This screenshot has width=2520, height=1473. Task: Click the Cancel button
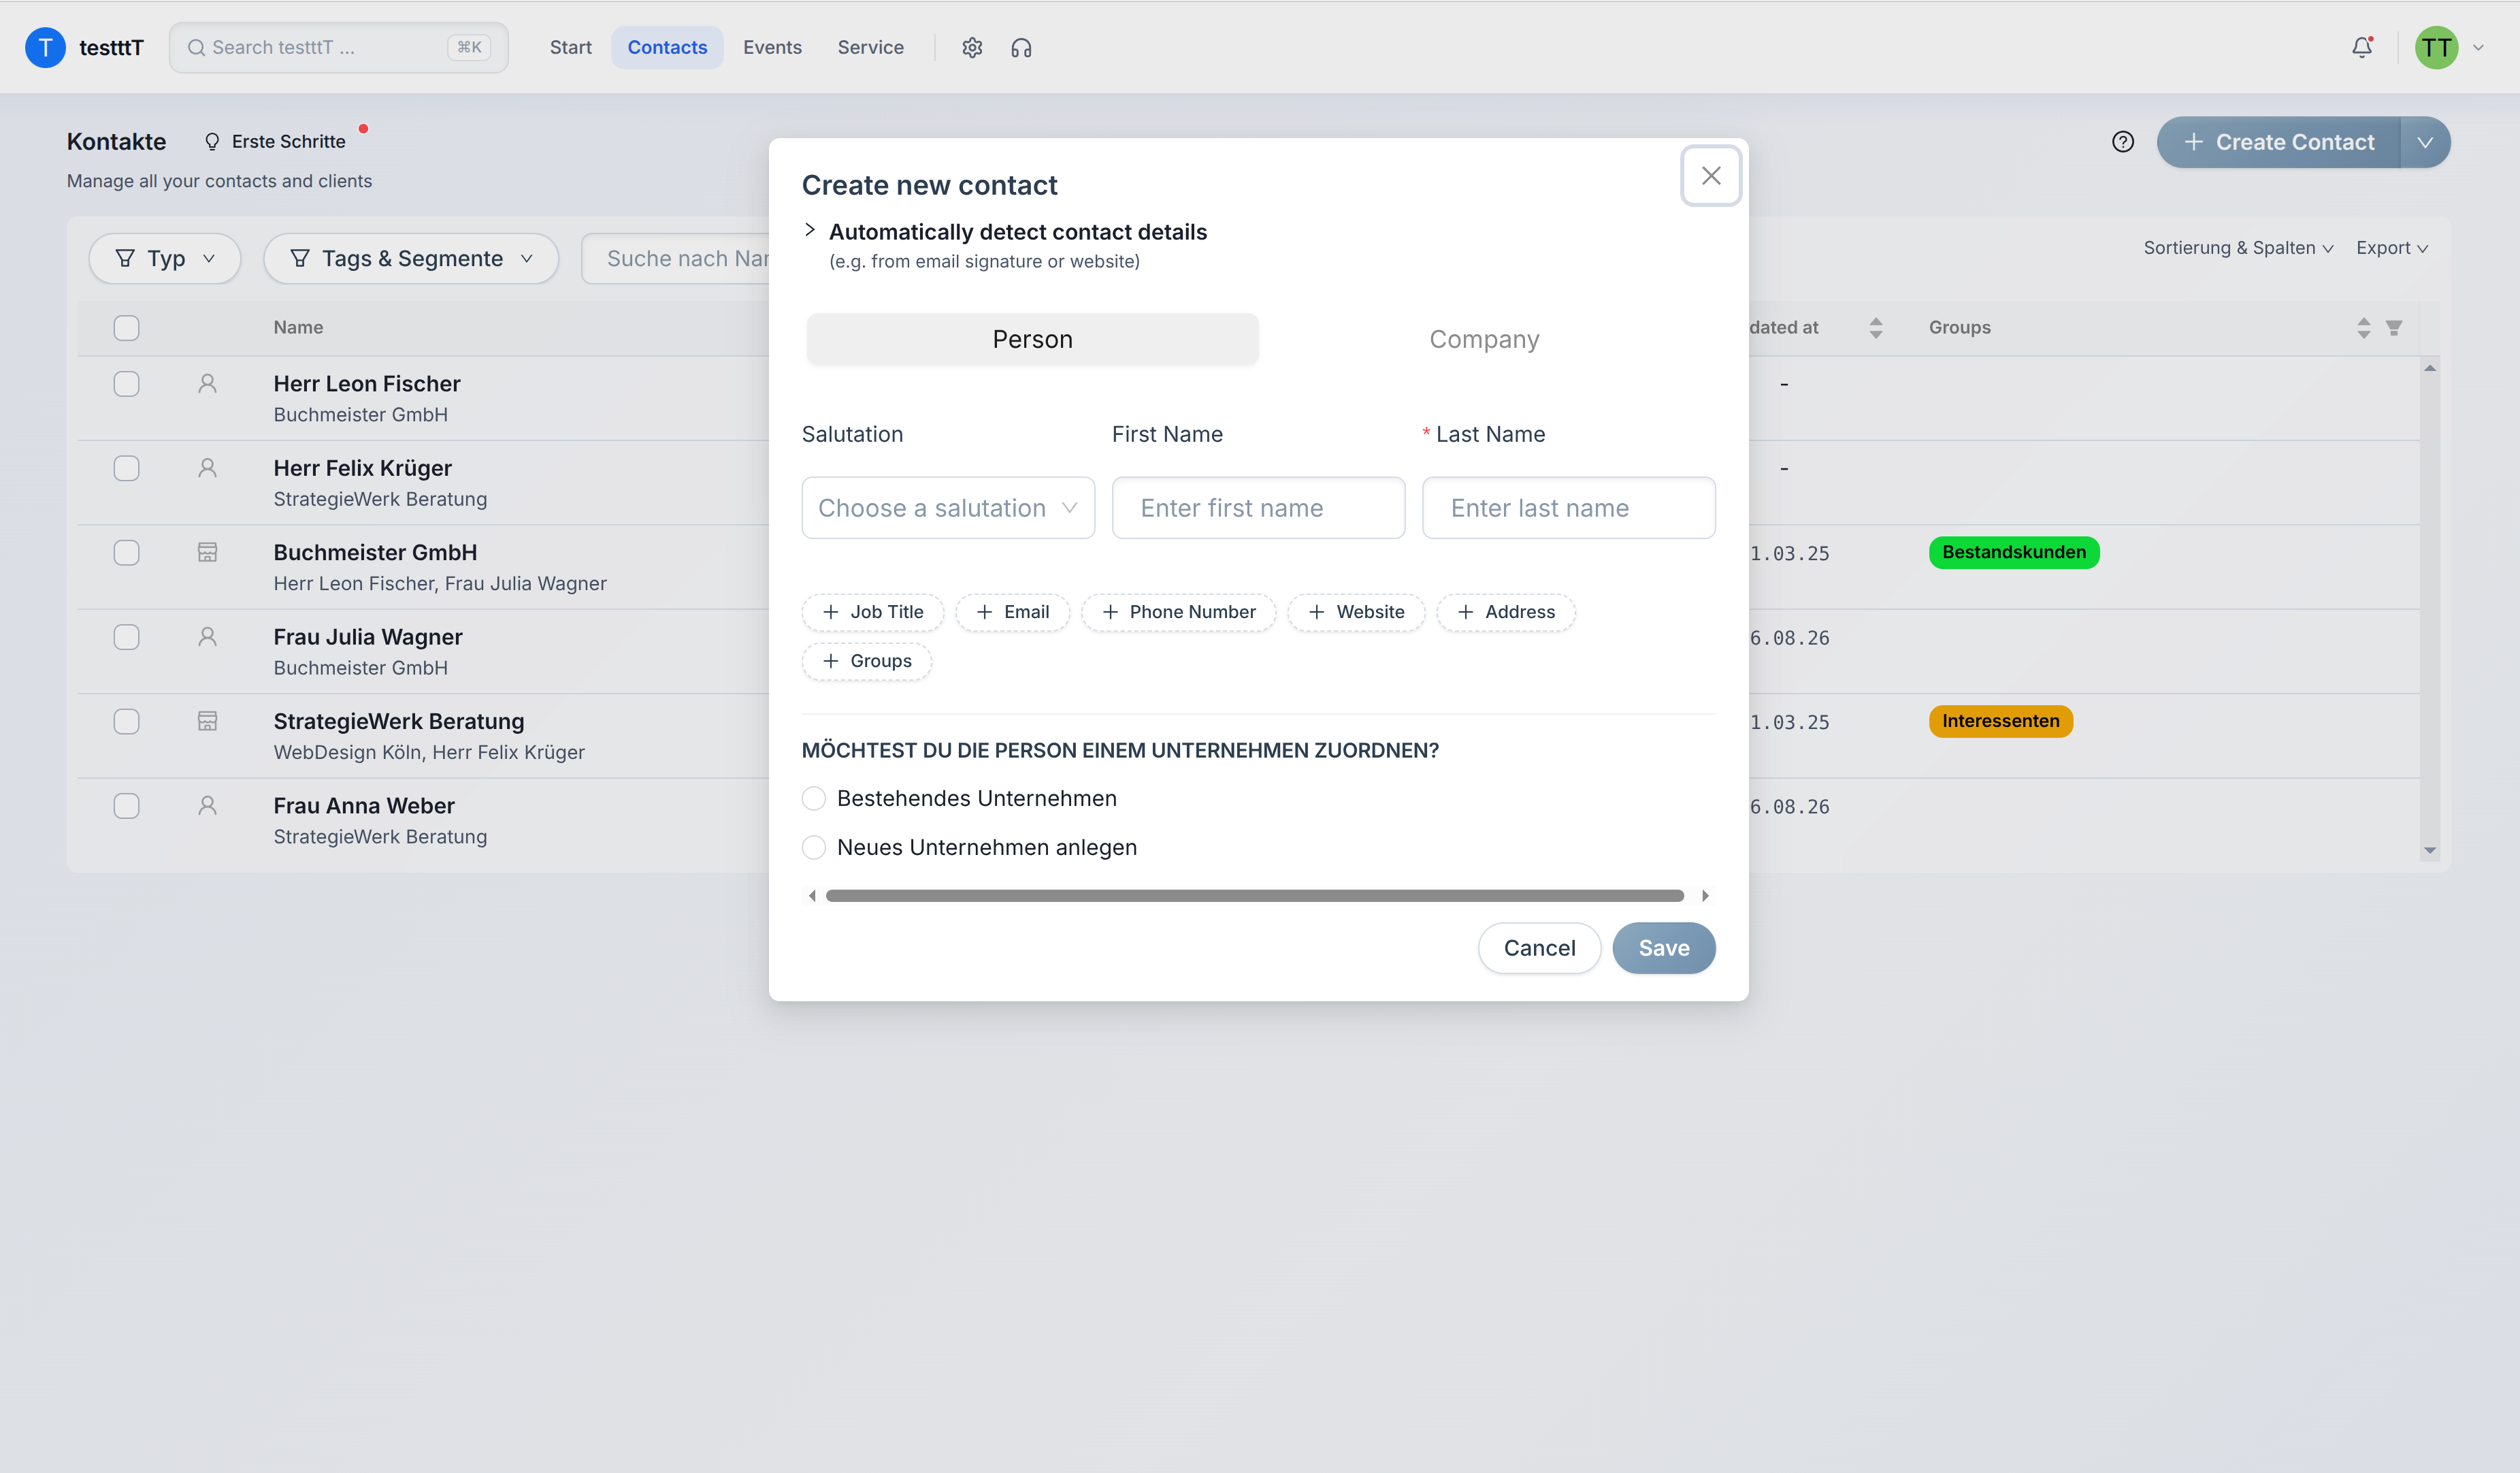[x=1539, y=948]
